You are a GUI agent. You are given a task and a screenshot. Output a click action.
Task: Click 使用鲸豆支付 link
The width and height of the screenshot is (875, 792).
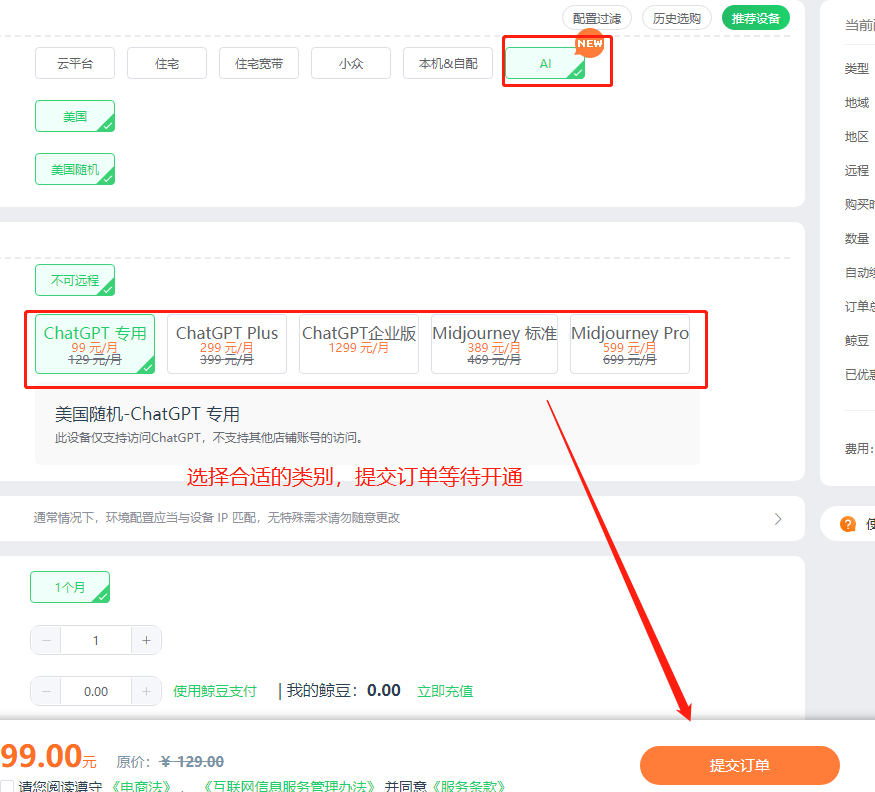(214, 692)
